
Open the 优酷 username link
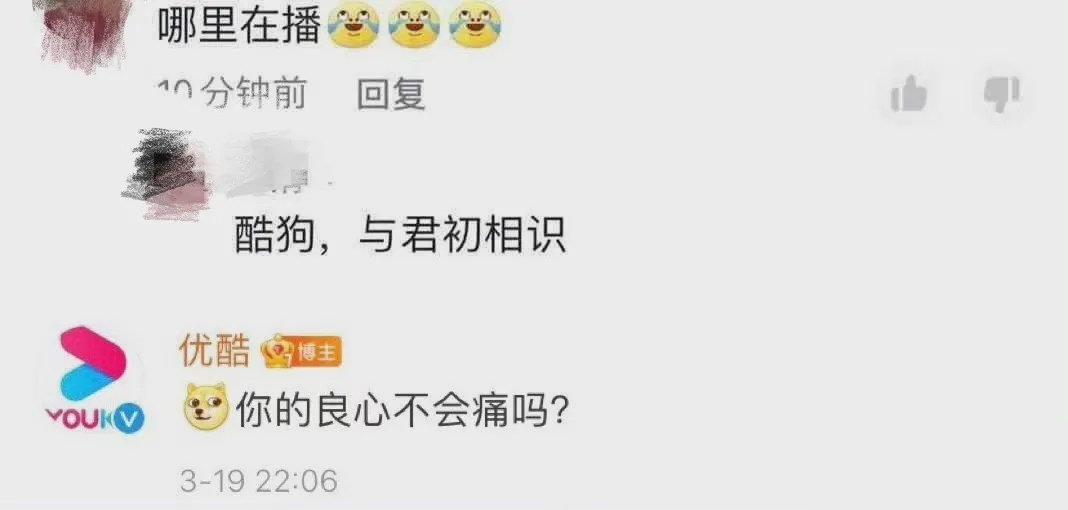(215, 351)
